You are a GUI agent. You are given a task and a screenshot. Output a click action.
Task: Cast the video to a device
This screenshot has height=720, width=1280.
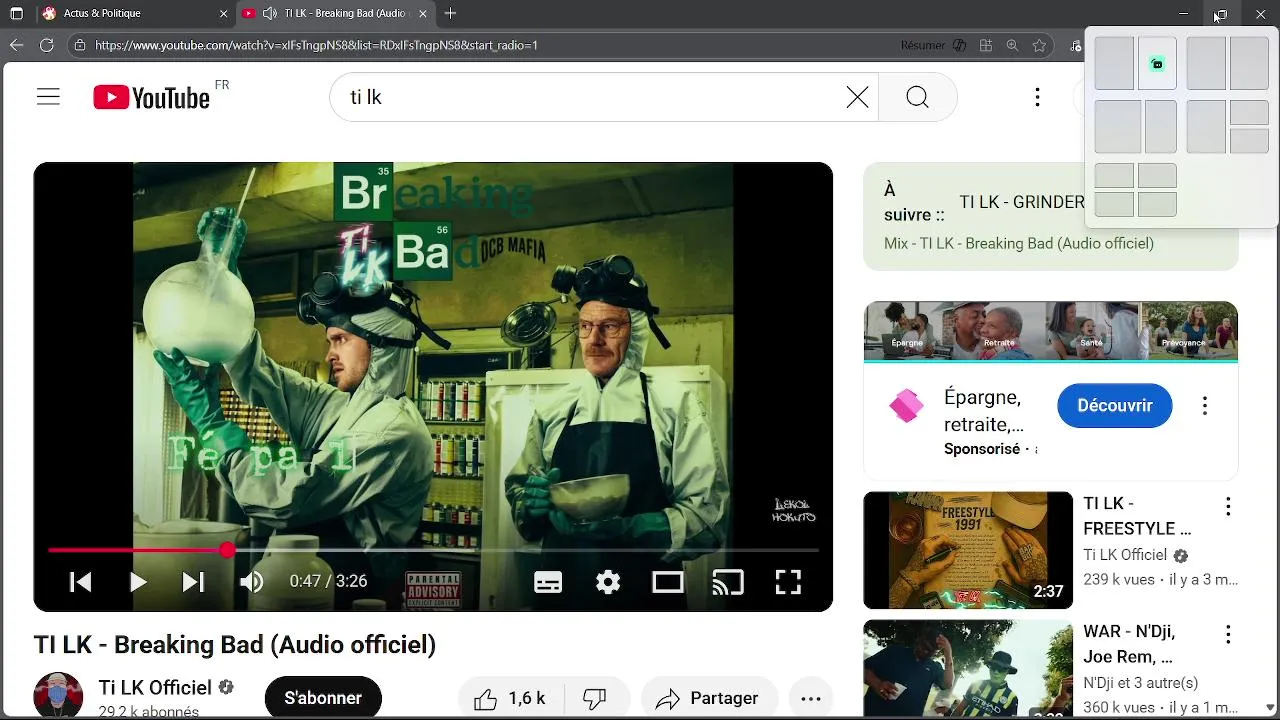(x=728, y=582)
